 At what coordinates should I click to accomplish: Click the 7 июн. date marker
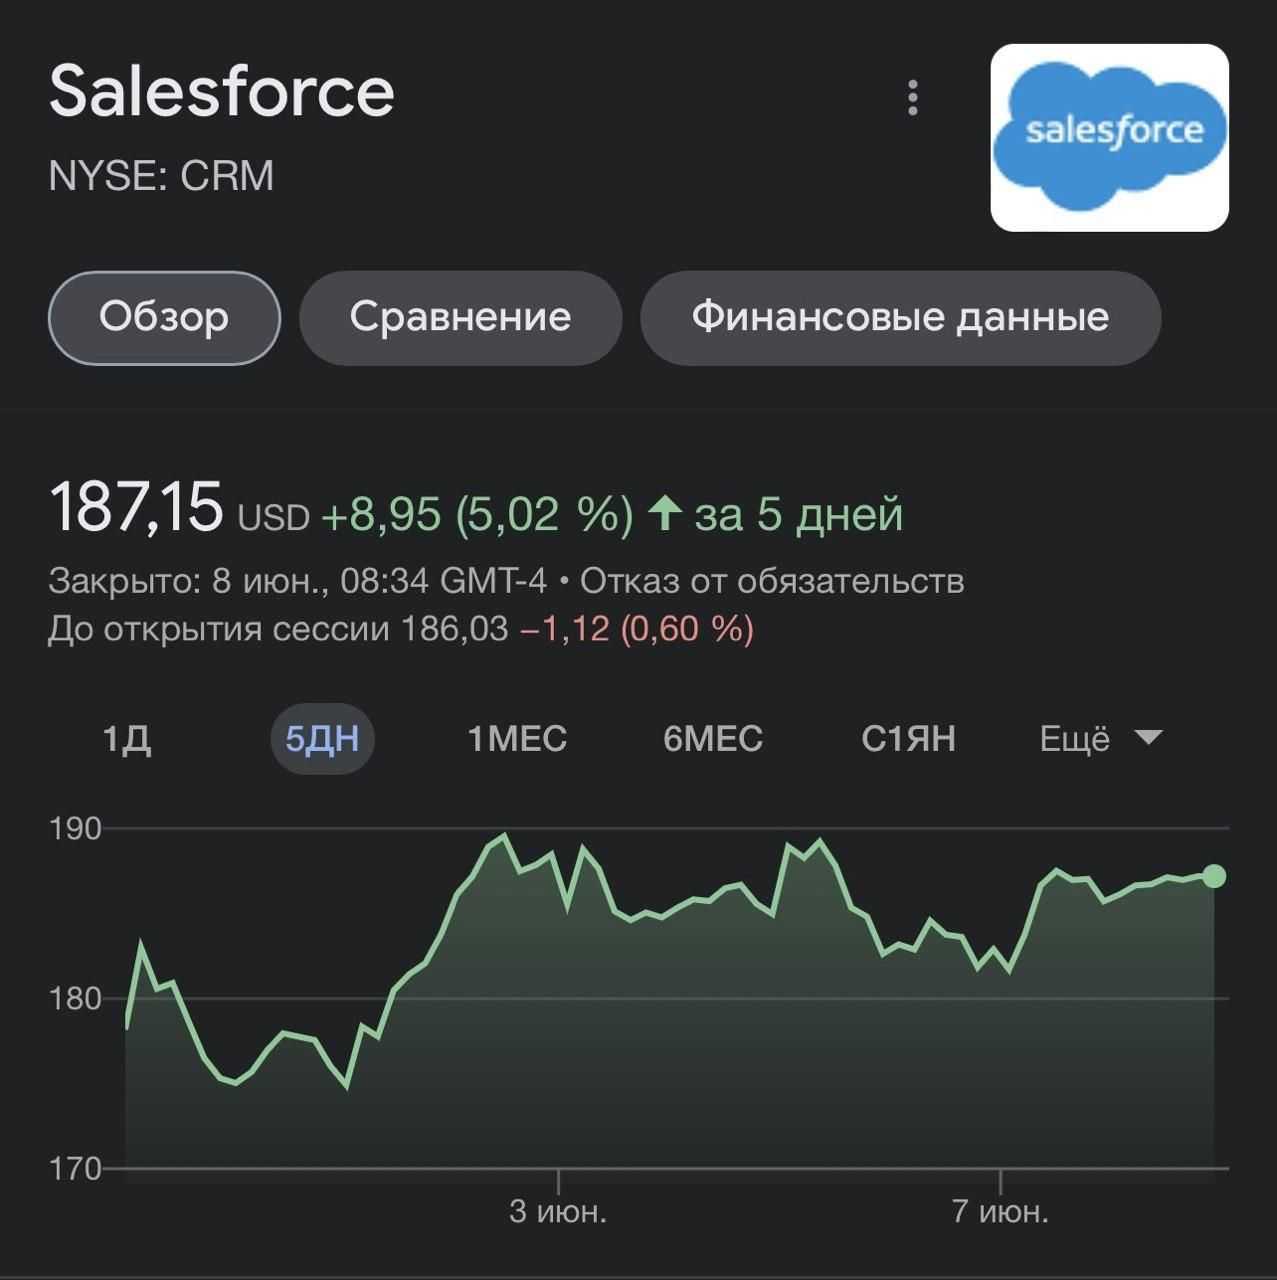1000,1212
